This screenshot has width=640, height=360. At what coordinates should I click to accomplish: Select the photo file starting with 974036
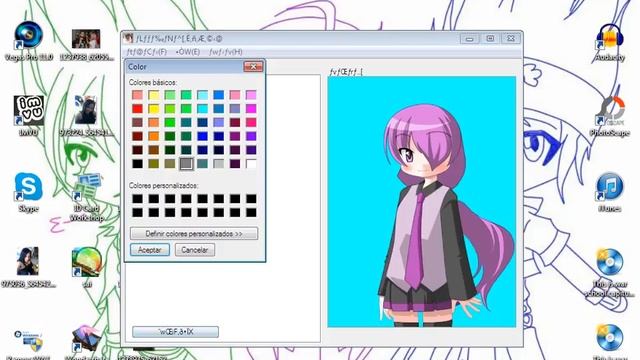[x=28, y=267]
